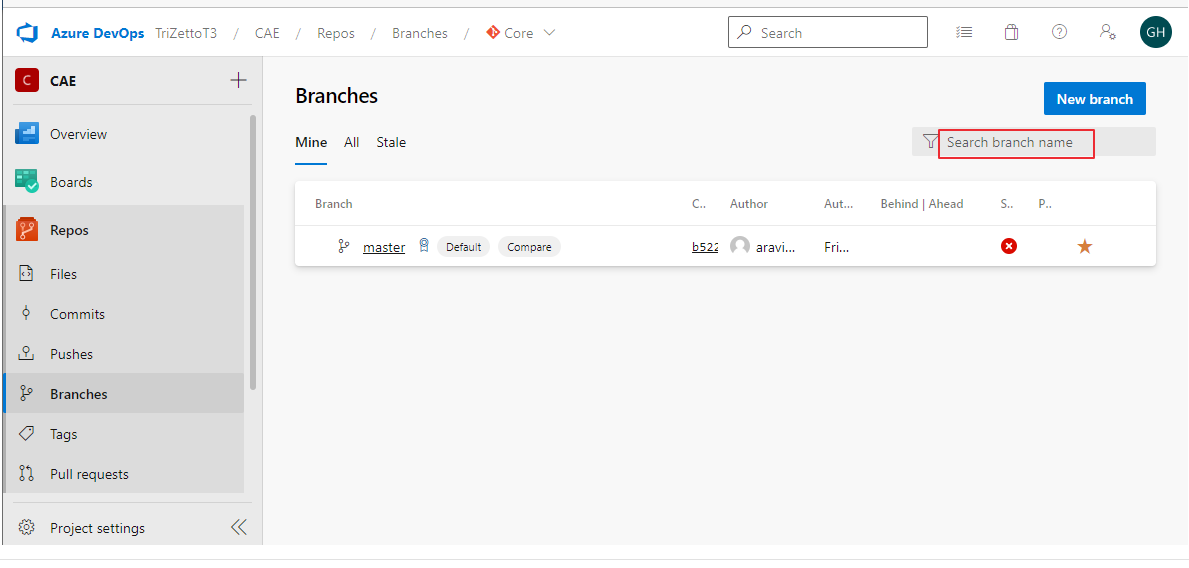Open Project settings at sidebar bottom

click(x=97, y=528)
